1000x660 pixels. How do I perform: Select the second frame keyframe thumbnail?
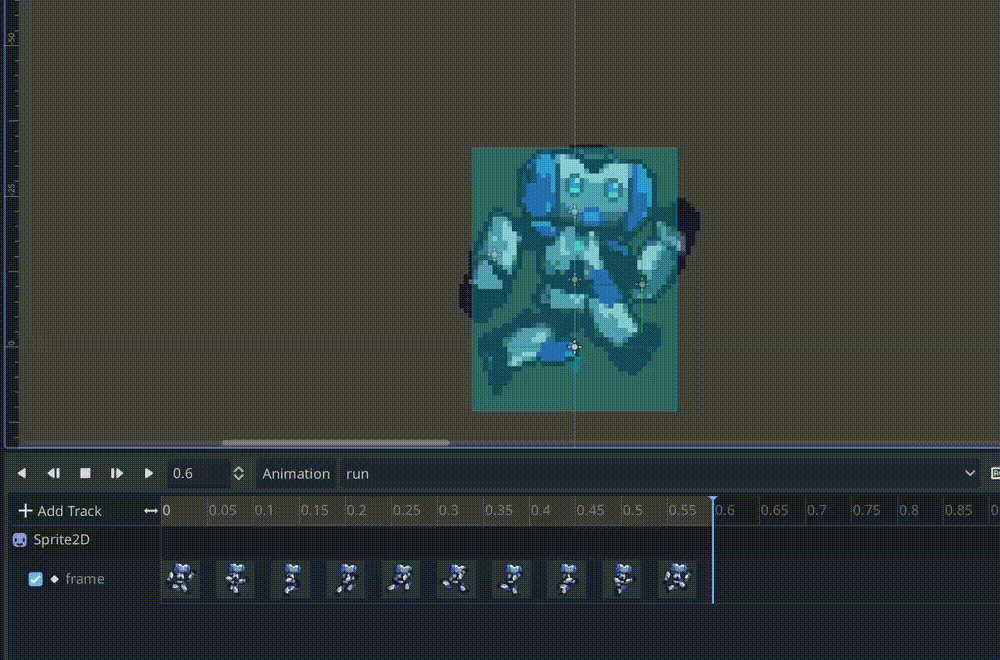236,579
